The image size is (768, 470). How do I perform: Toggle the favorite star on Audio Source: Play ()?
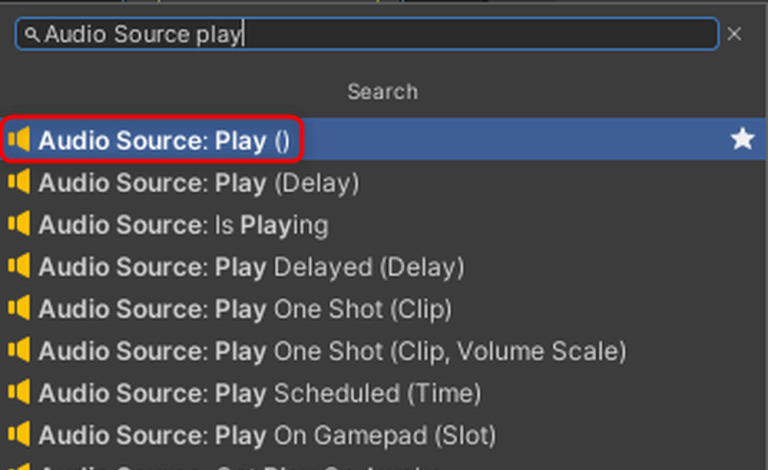click(742, 140)
